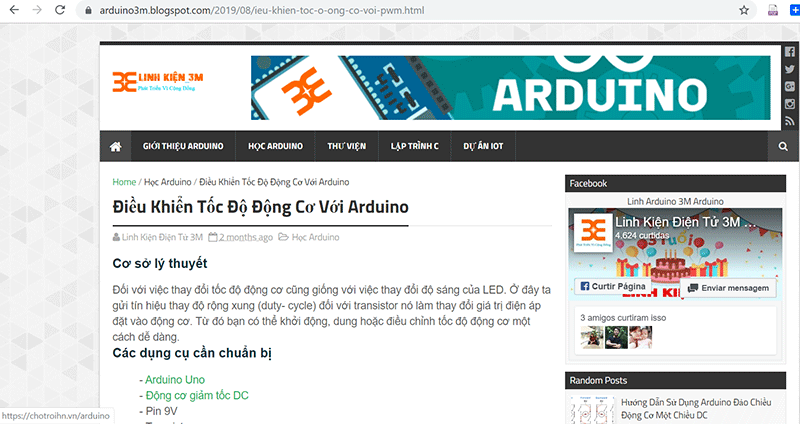Click the Học Arduino breadcrumb link
This screenshot has height=424, width=800.
click(x=167, y=182)
